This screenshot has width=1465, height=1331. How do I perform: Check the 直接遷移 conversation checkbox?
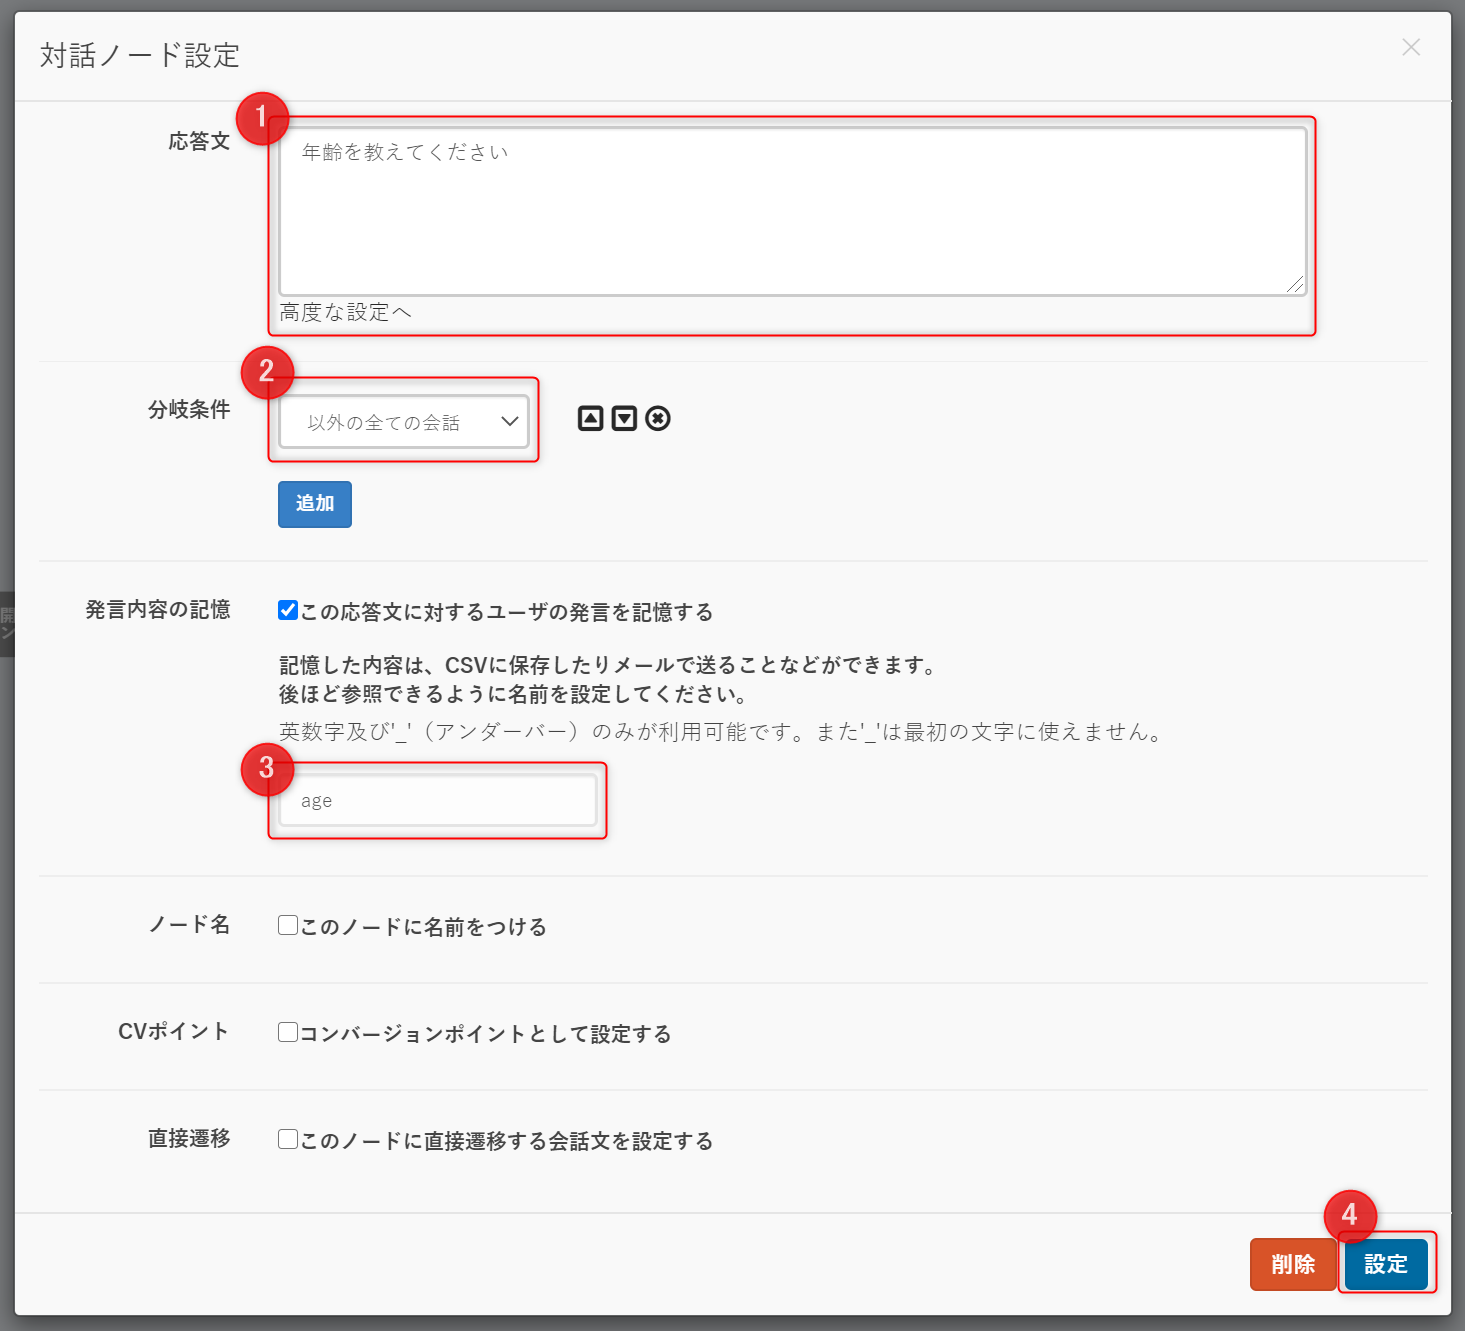tap(288, 1139)
